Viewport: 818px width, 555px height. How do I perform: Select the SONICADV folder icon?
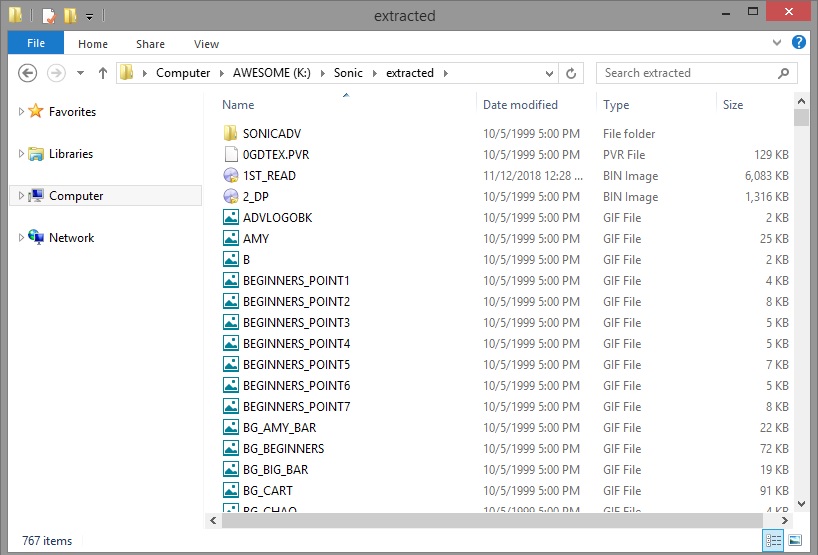[x=230, y=134]
